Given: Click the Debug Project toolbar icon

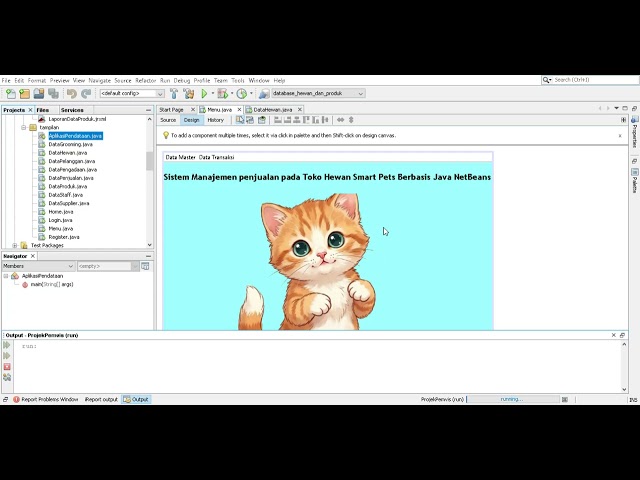Looking at the screenshot, I should coord(222,94).
